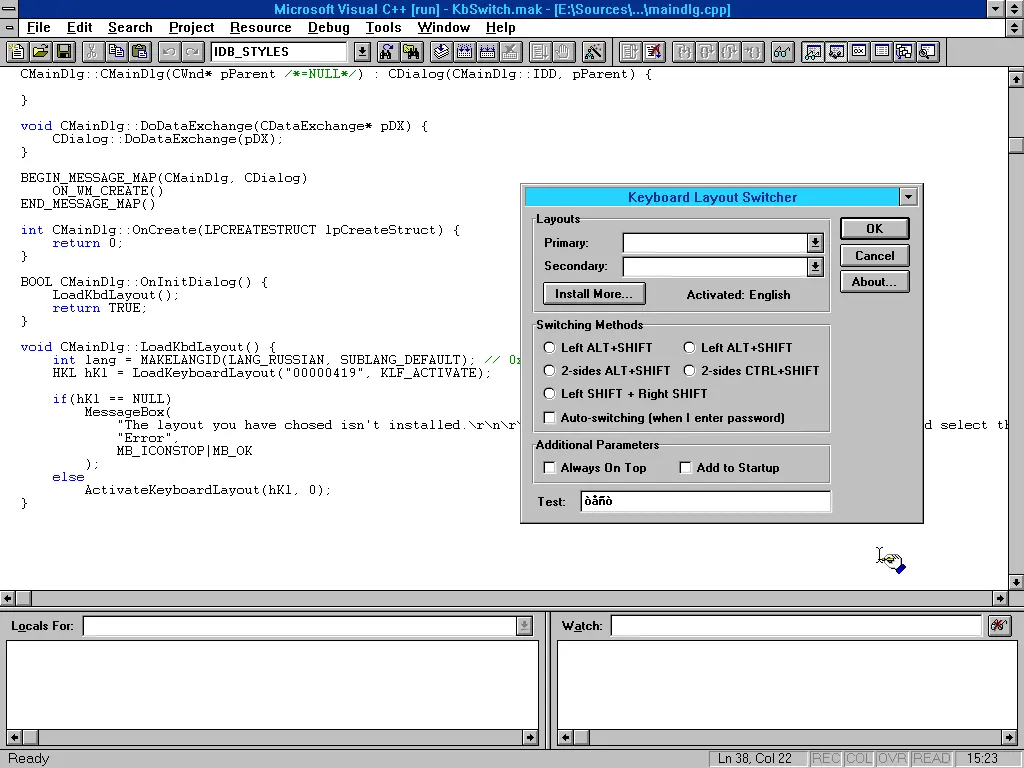The image size is (1024, 768).
Task: Enable the Auto-switching checkbox
Action: click(549, 417)
